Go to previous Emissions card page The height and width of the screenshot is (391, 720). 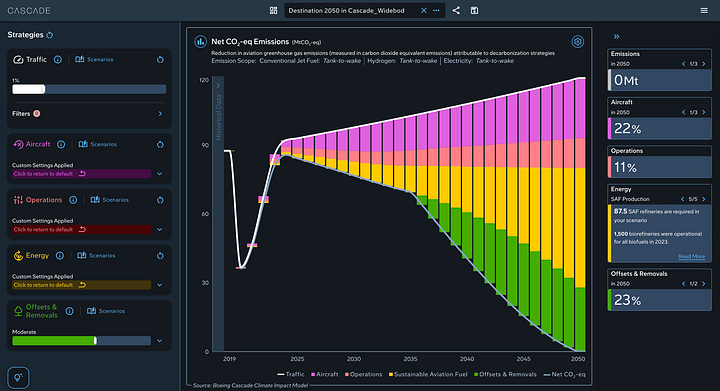tap(683, 64)
